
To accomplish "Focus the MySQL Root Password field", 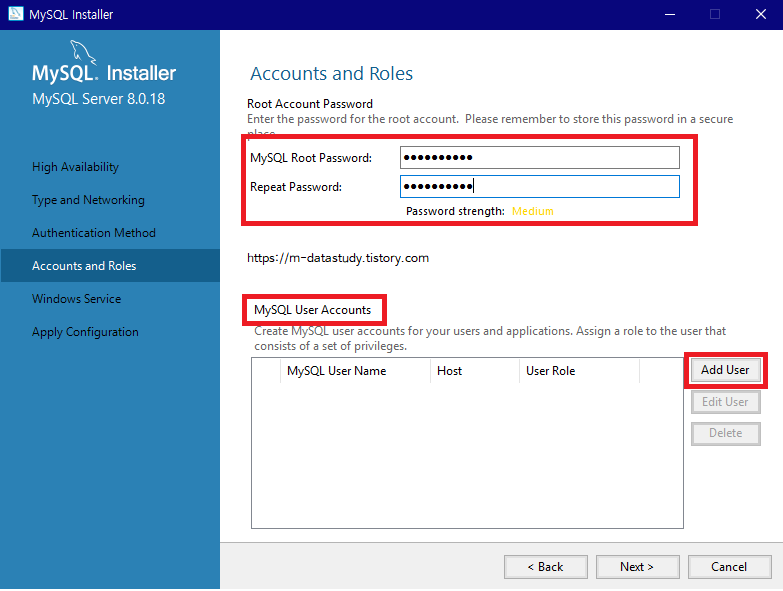I will click(539, 158).
